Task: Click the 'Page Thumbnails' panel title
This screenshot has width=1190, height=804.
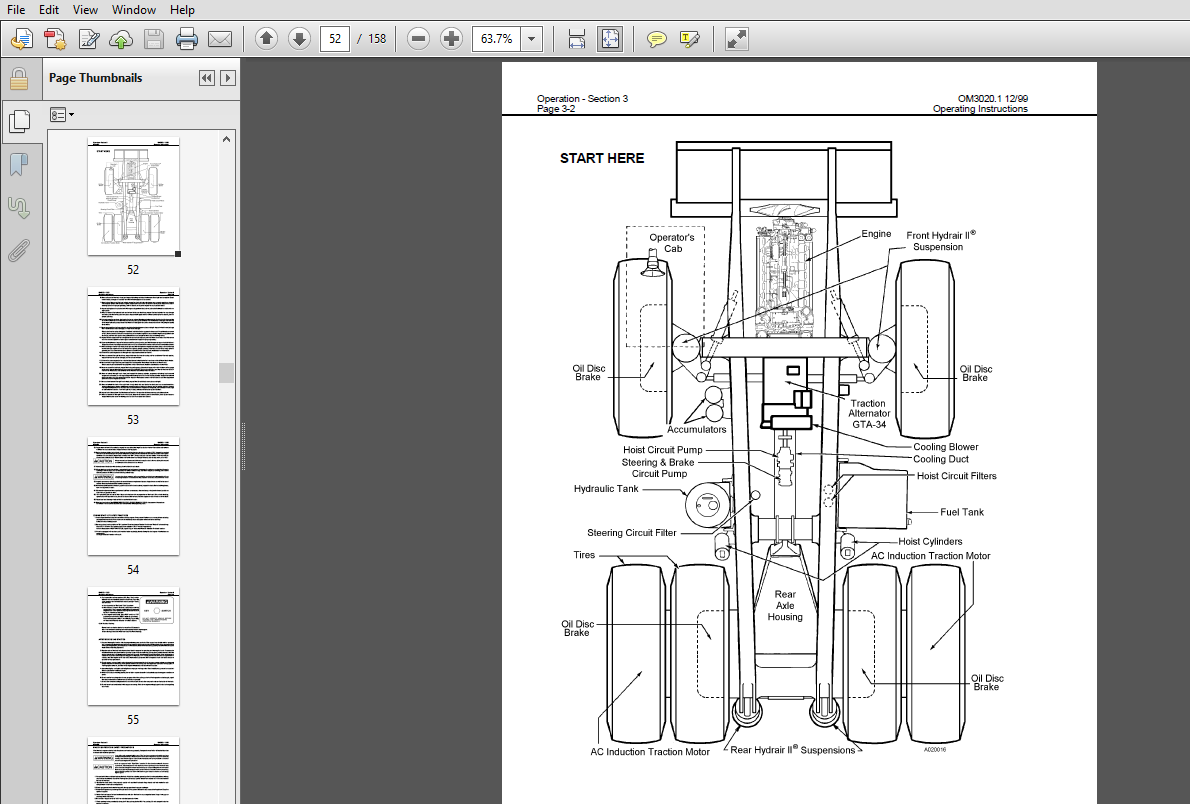Action: 96,78
